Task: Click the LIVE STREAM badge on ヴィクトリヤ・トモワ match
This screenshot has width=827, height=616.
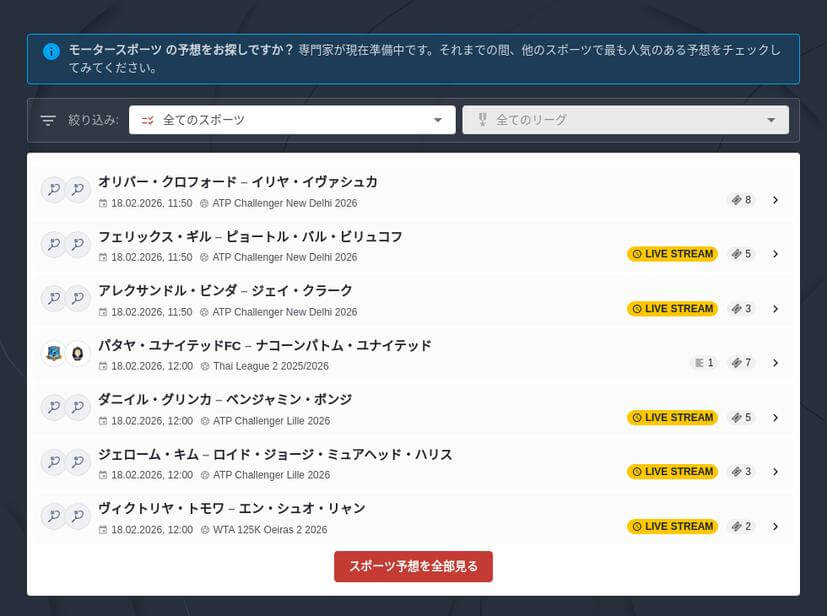Action: [672, 526]
